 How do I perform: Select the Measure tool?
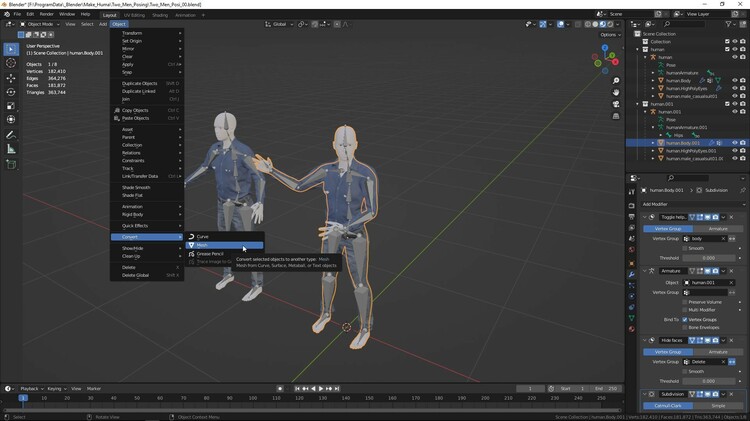click(x=11, y=149)
